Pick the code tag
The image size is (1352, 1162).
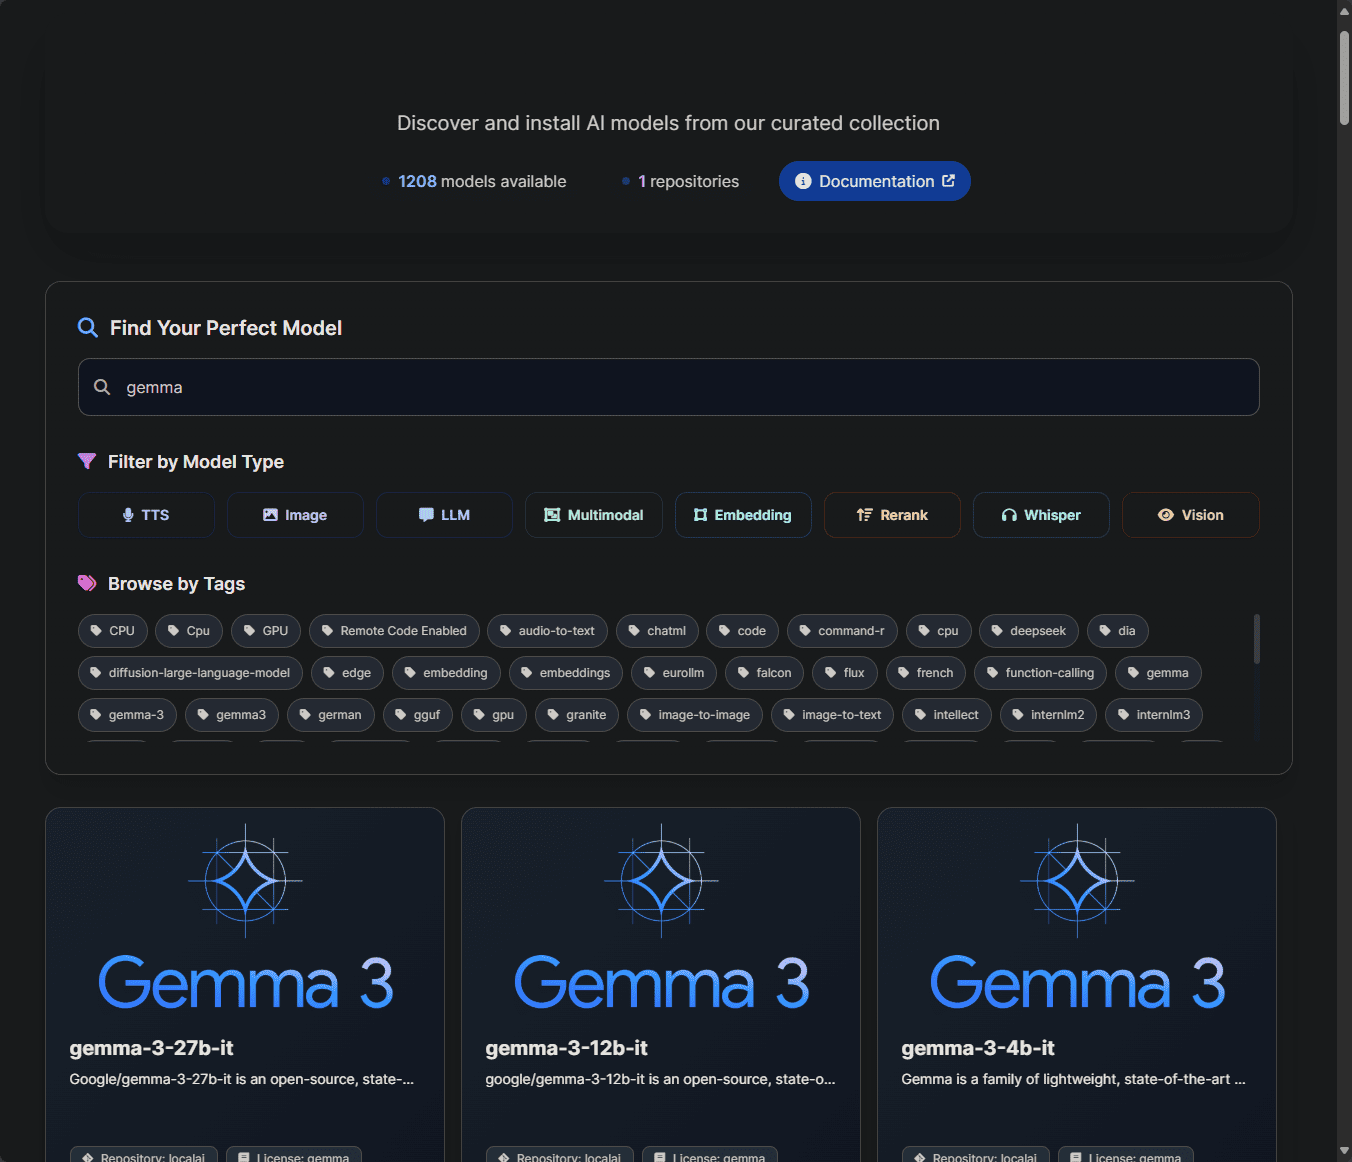click(742, 631)
